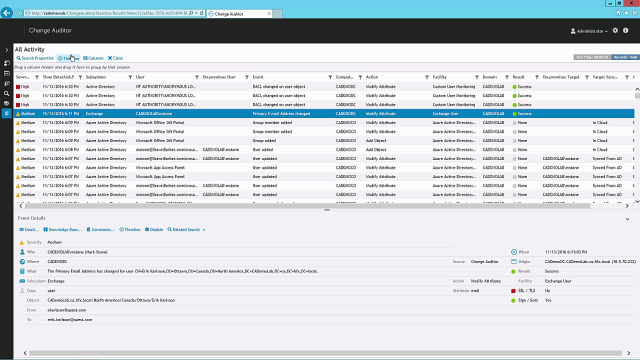Click the browser address bar
Viewport: 640px width, 360px height.
coord(106,13)
